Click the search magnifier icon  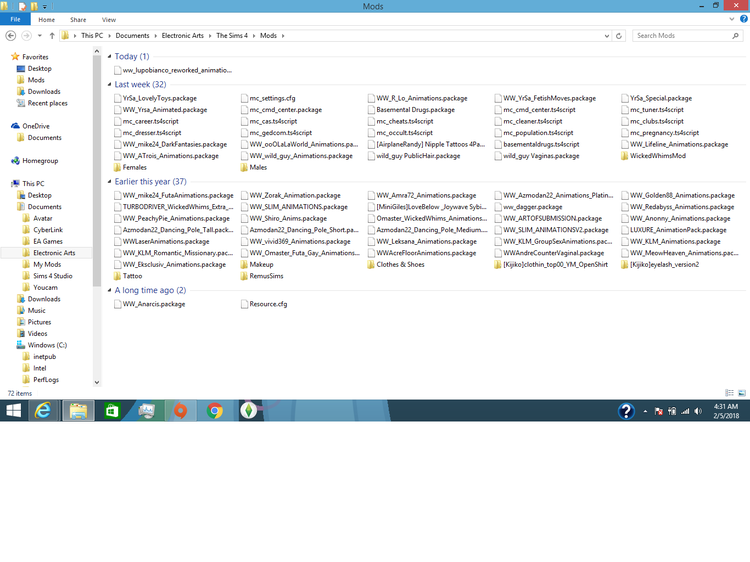tap(735, 36)
